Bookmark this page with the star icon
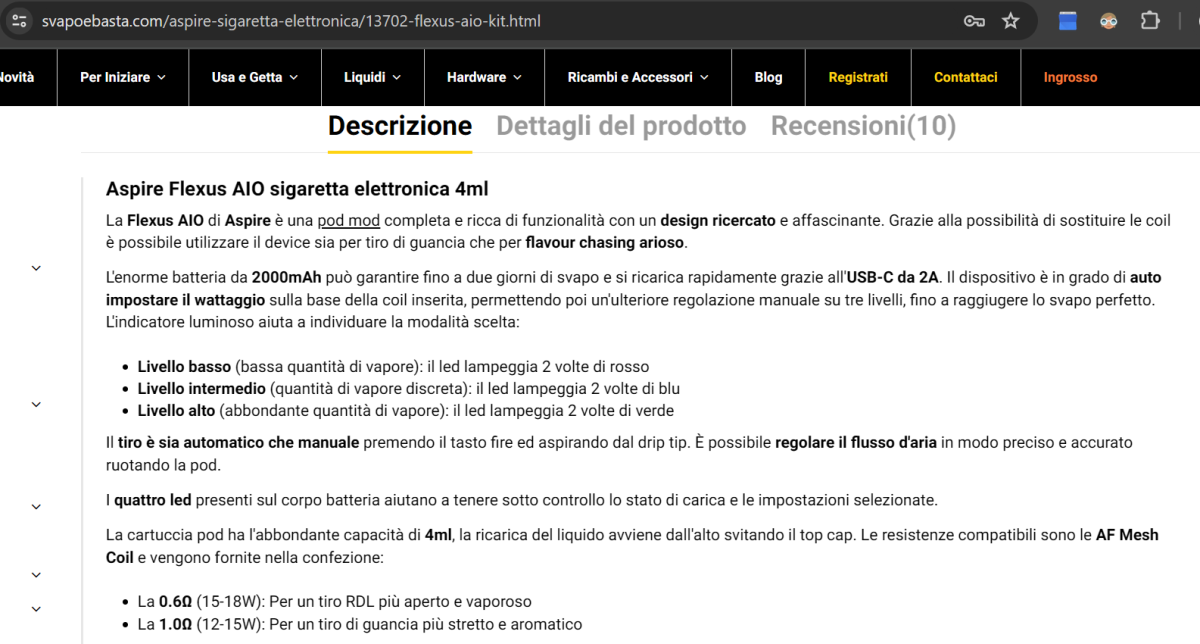The width and height of the screenshot is (1200, 644). [1011, 20]
